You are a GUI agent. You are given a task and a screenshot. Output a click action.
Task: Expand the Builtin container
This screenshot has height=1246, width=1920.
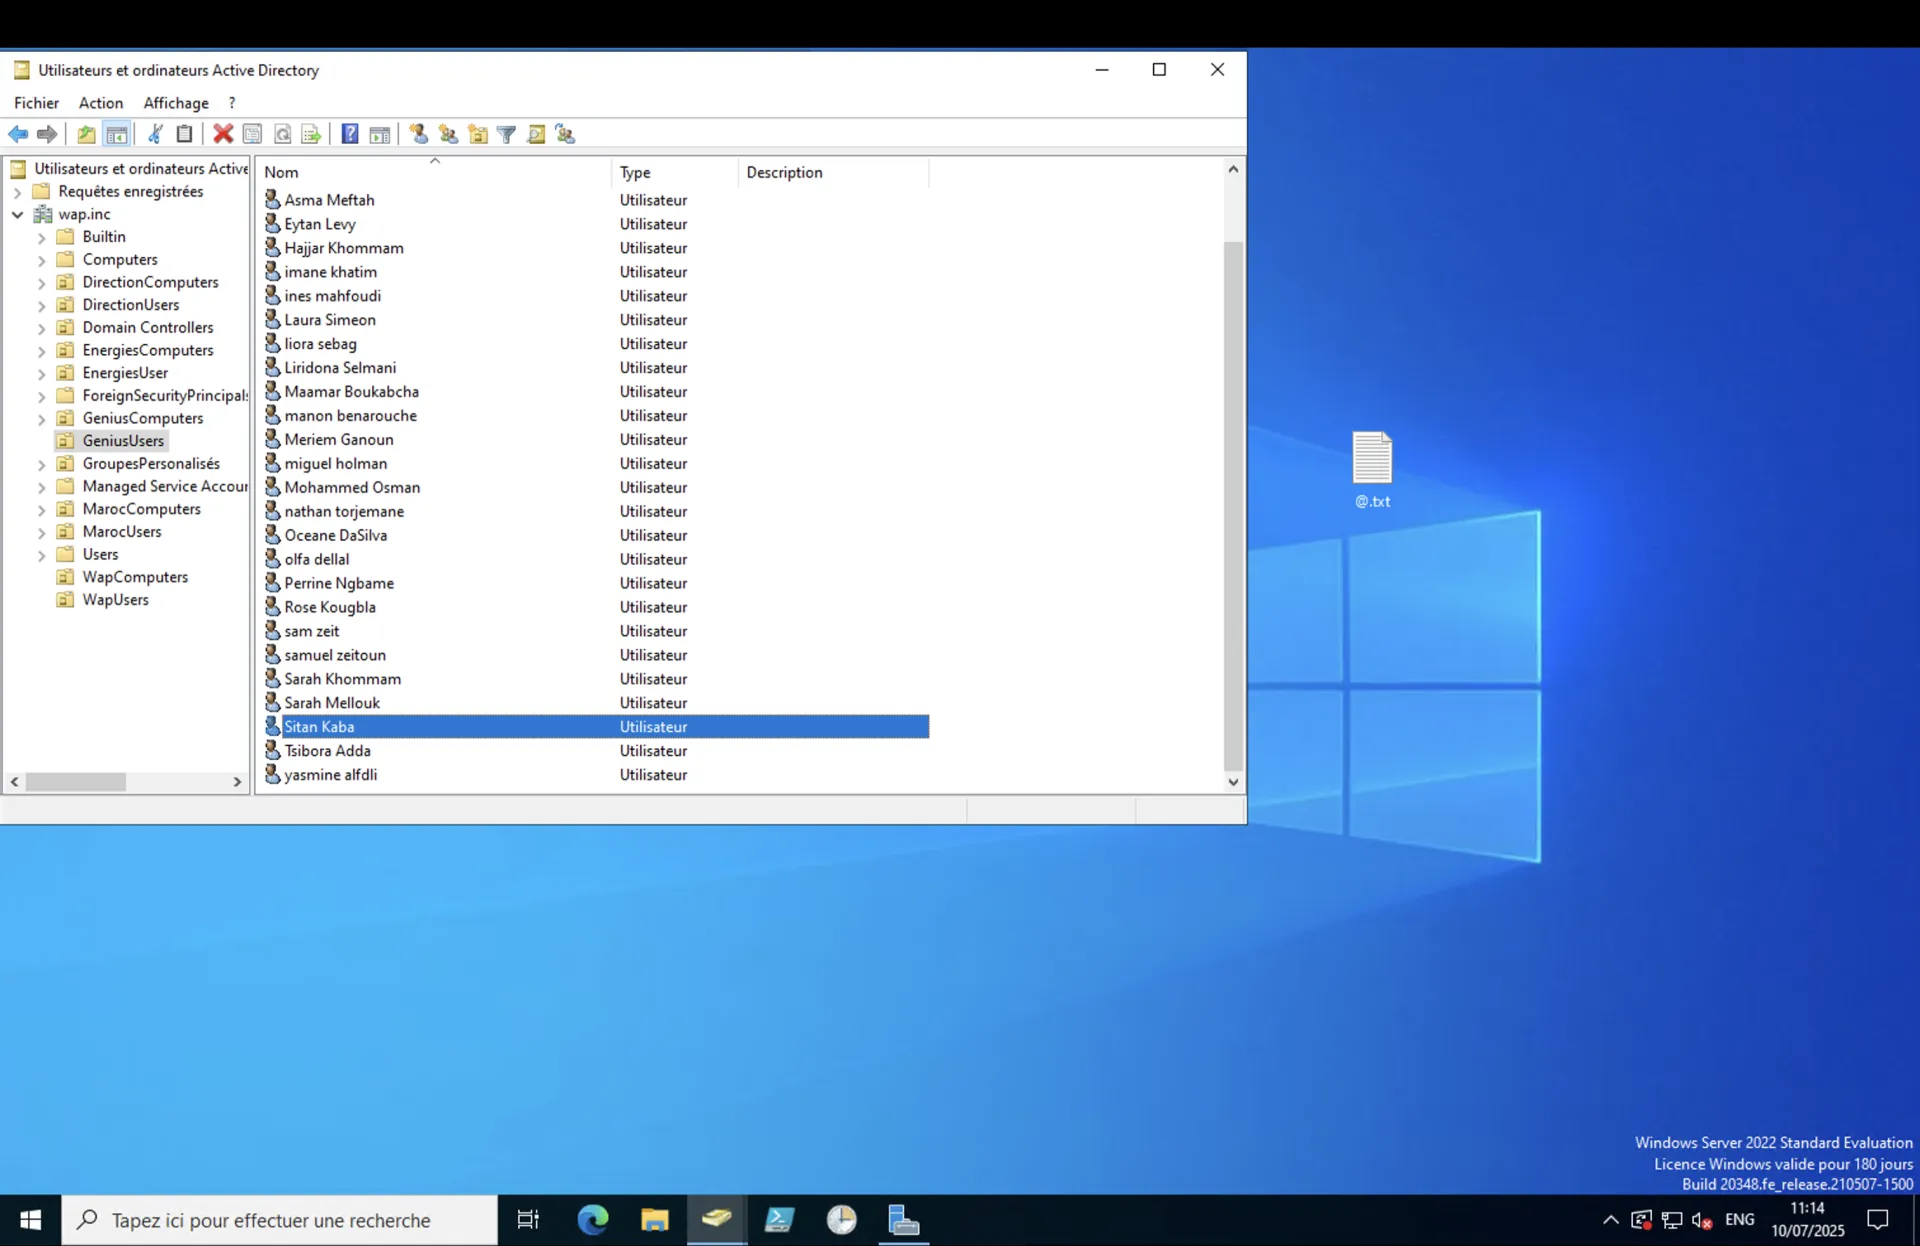(x=41, y=238)
